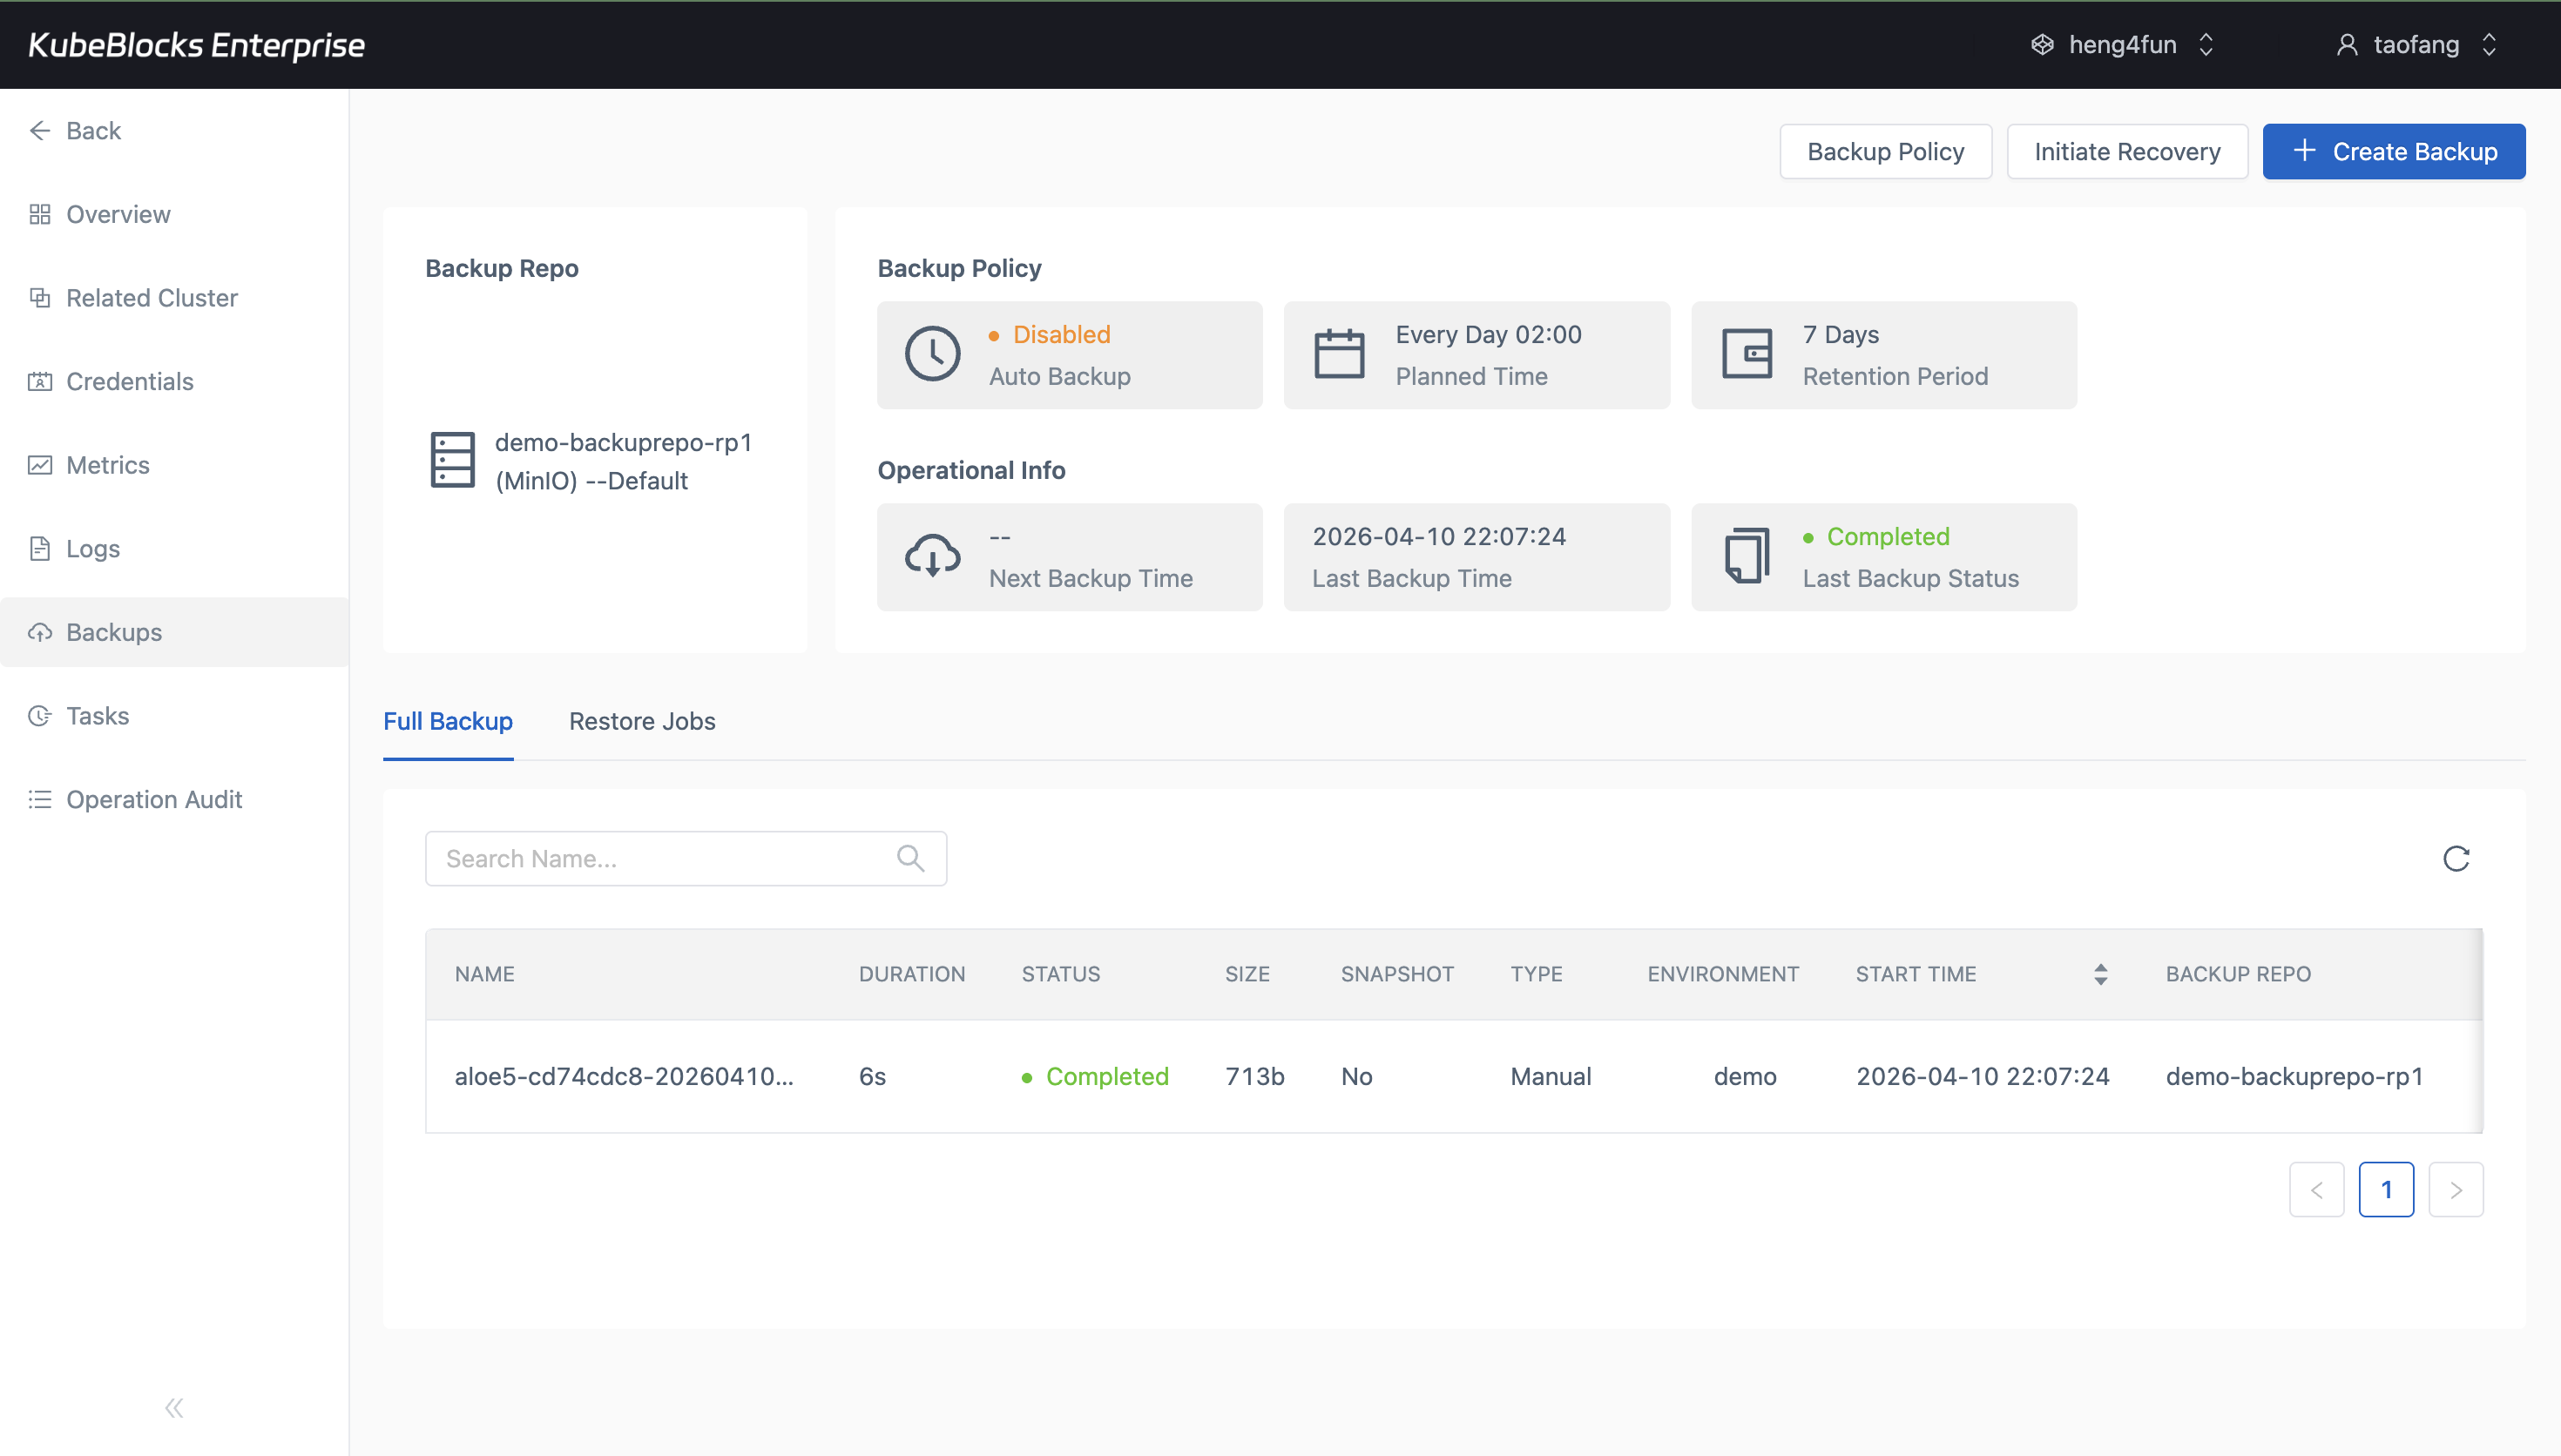
Task: Open backup aloe5-cd74cdc8-20260410...
Action: pos(624,1076)
